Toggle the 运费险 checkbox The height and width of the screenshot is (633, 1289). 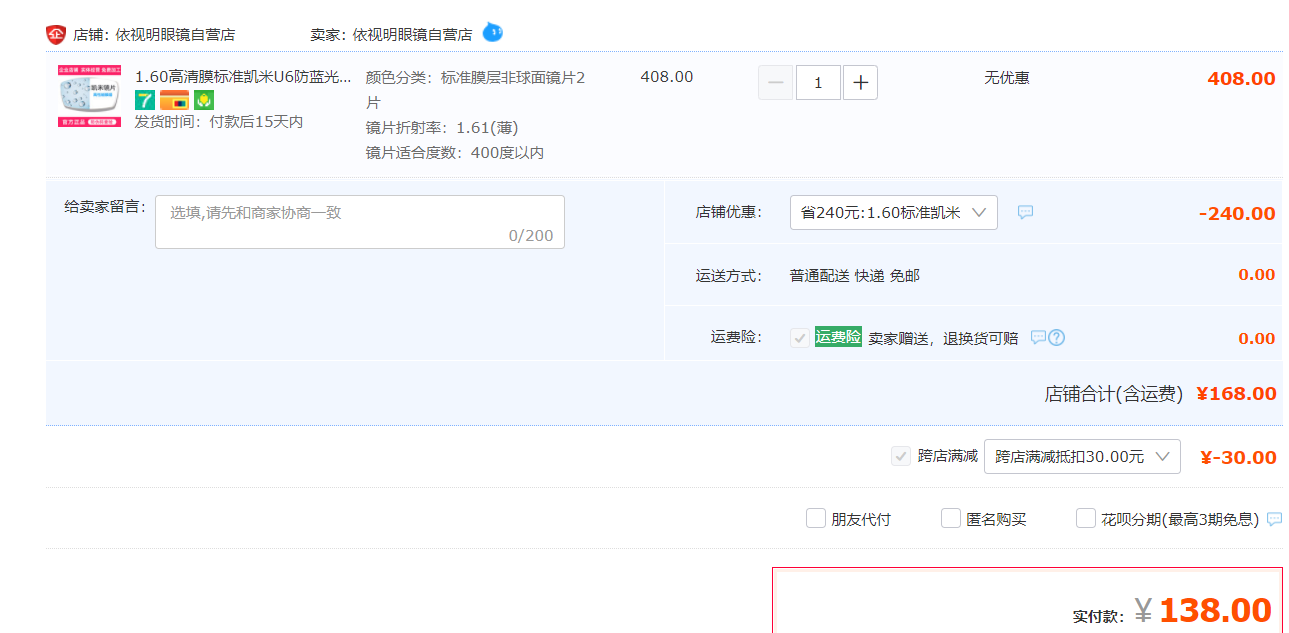point(800,338)
